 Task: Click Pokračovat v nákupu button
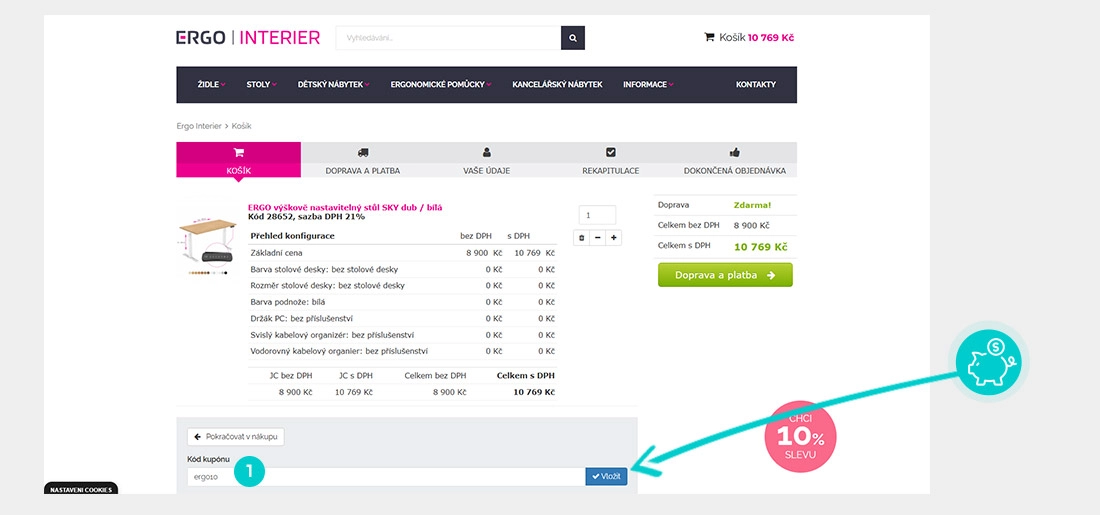pyautogui.click(x=236, y=436)
